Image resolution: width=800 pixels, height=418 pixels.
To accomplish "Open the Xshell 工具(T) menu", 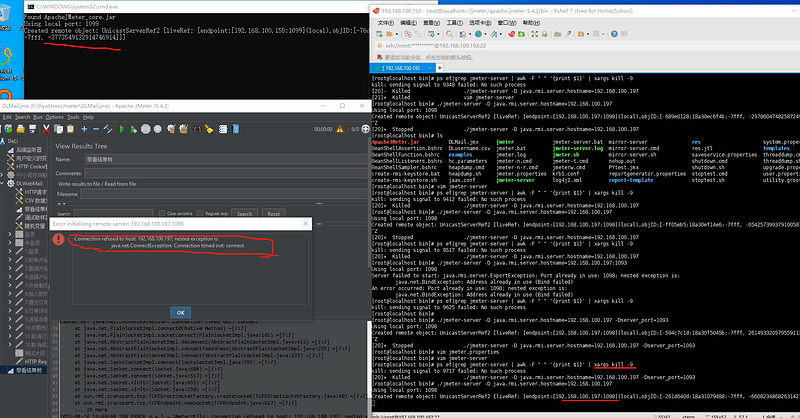I will coord(454,23).
